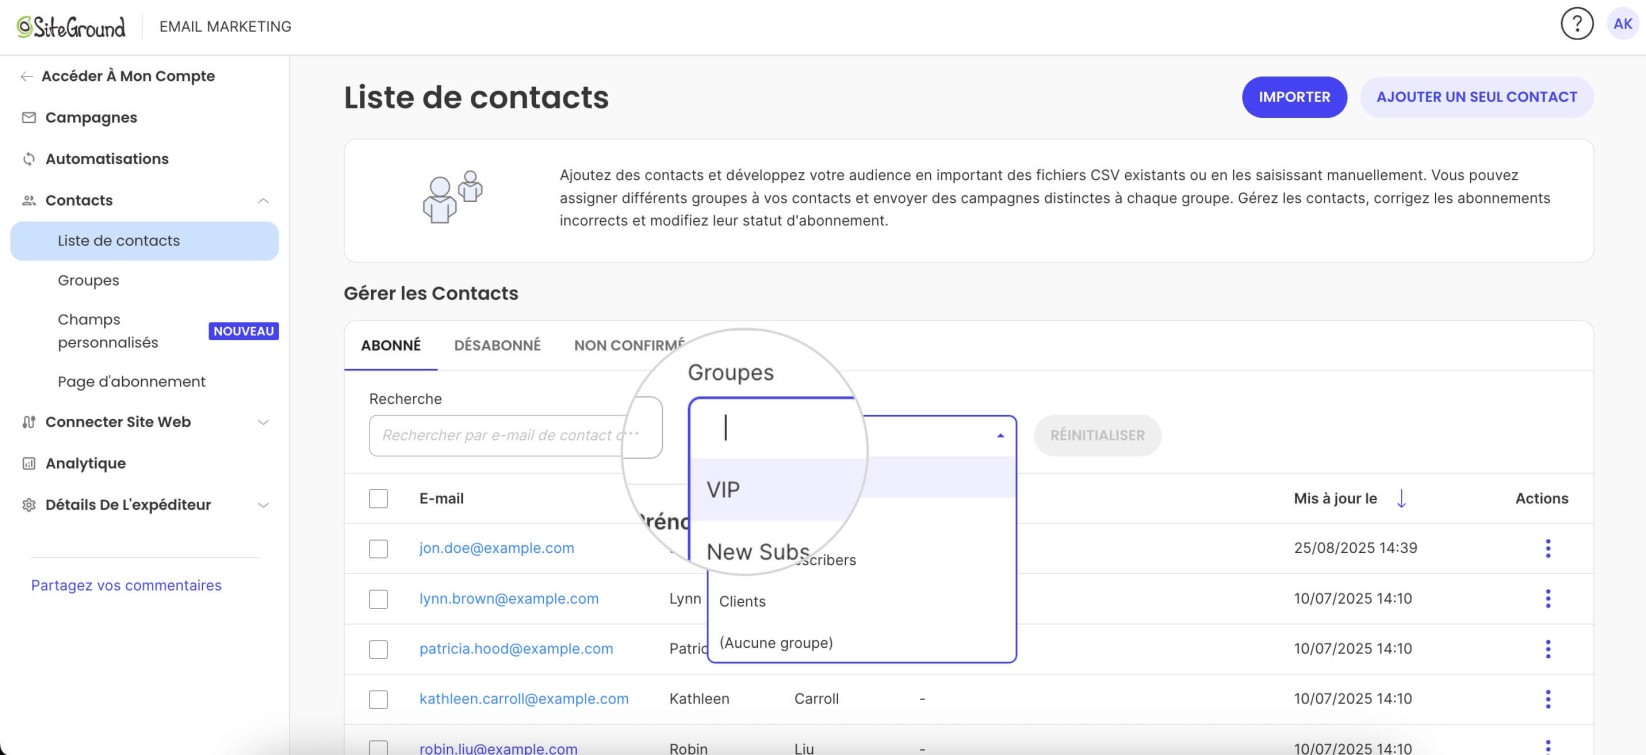Open actions menu for jon.doe@example.com
This screenshot has height=755, width=1646.
[1548, 548]
